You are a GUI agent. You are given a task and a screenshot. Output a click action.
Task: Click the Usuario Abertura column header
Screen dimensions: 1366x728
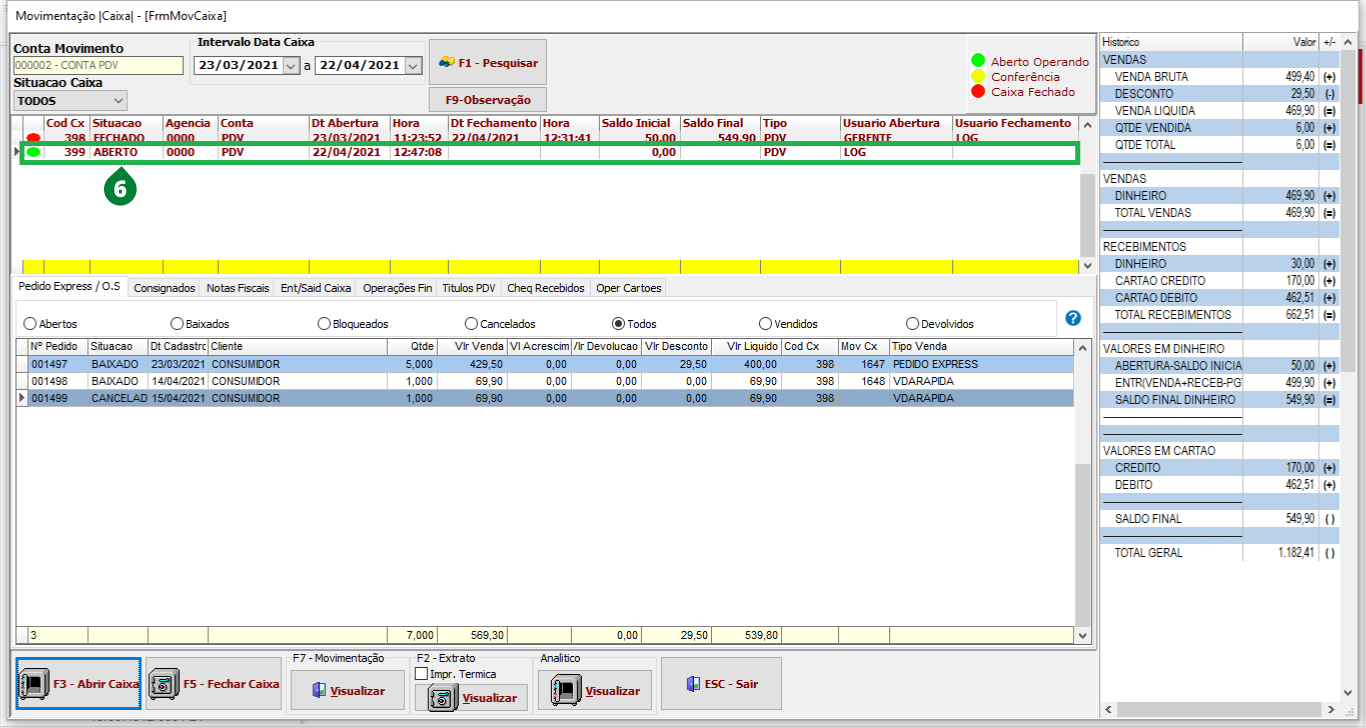click(896, 123)
